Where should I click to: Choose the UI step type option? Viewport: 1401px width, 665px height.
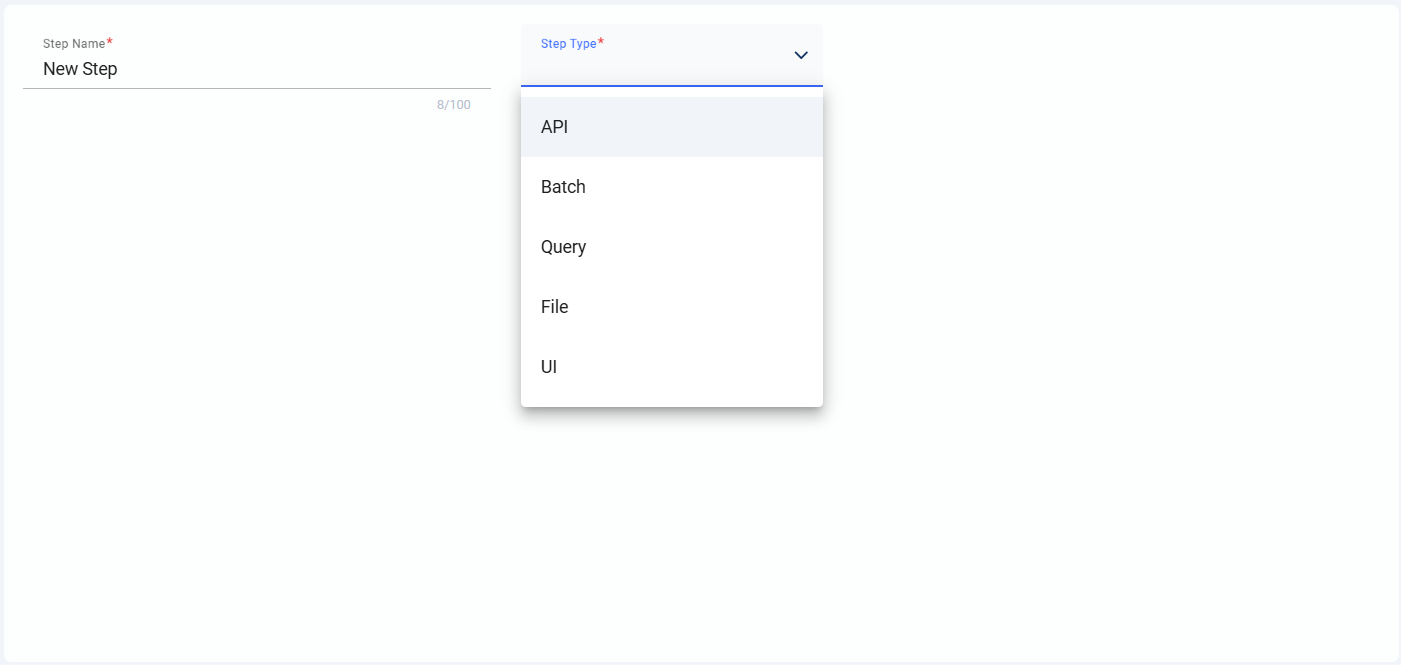tap(549, 367)
